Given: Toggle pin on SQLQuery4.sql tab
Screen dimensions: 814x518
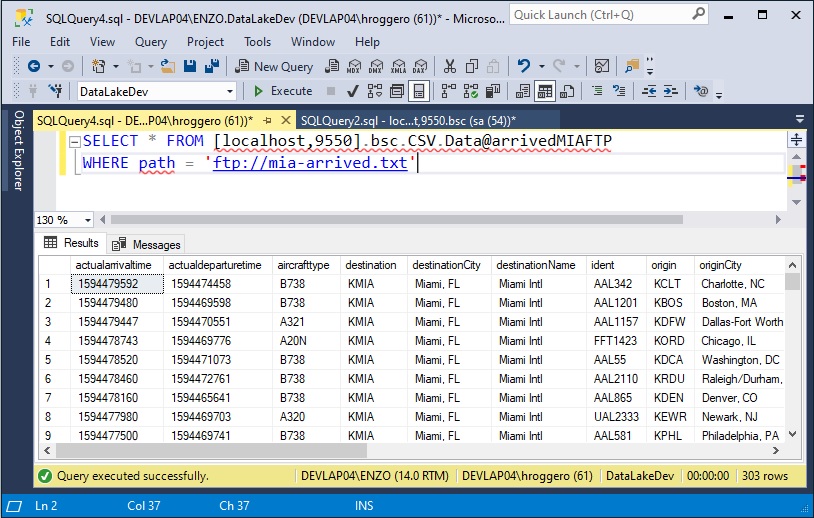Looking at the screenshot, I should [267, 120].
